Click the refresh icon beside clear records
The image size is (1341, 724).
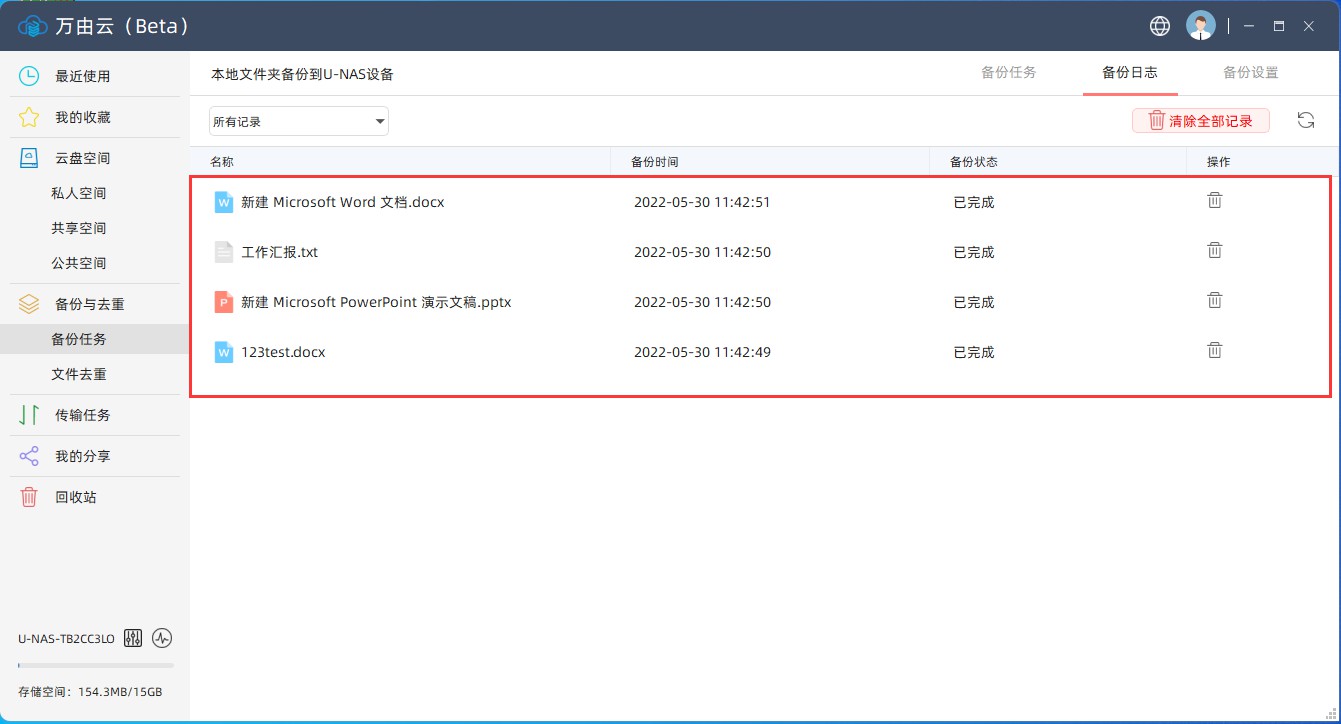pyautogui.click(x=1305, y=121)
